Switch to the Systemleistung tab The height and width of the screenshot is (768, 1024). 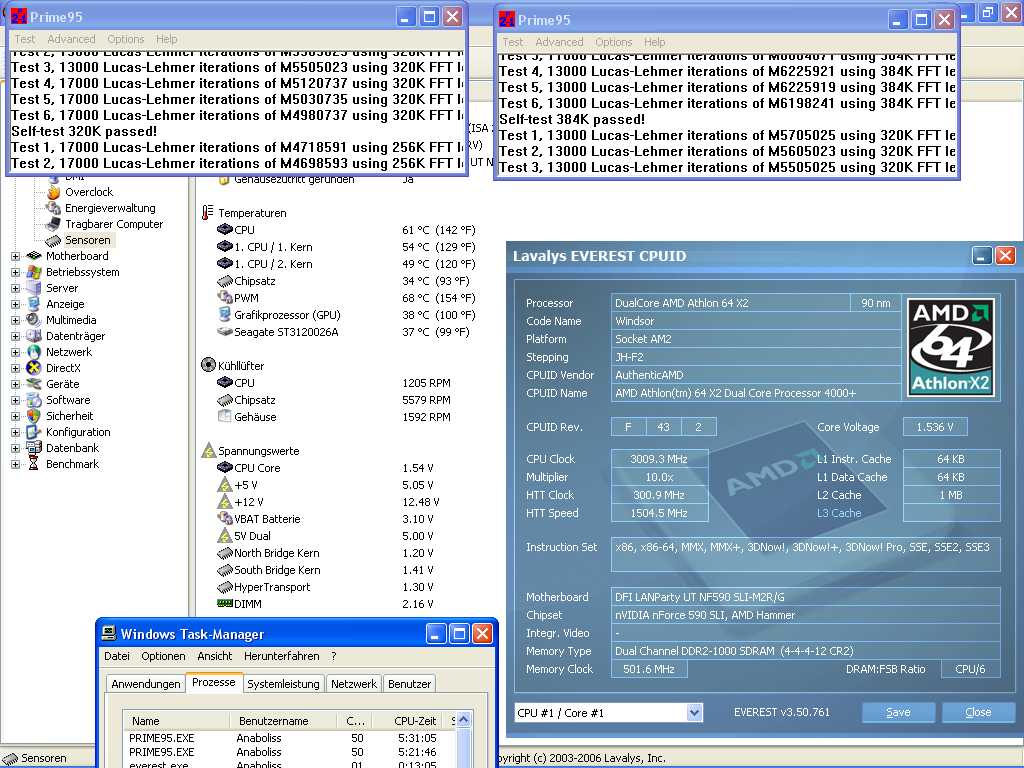(283, 684)
